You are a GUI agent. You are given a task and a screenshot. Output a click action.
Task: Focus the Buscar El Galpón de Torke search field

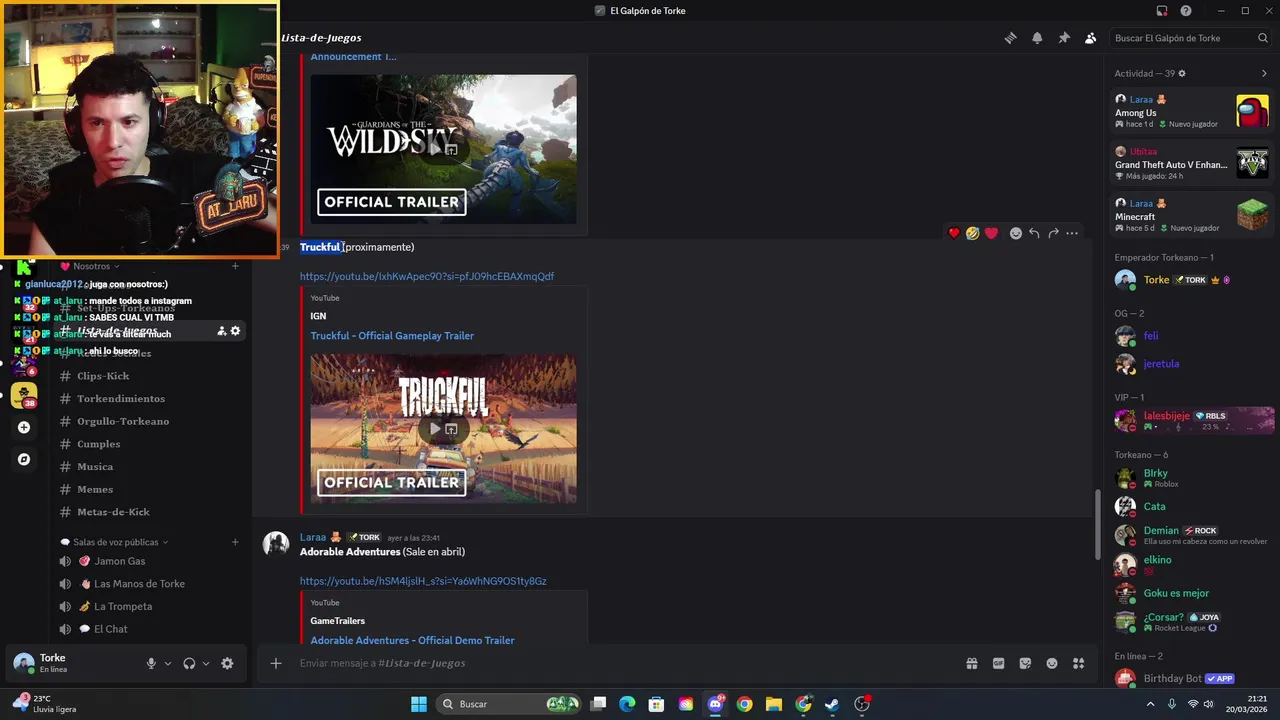[x=1190, y=38]
